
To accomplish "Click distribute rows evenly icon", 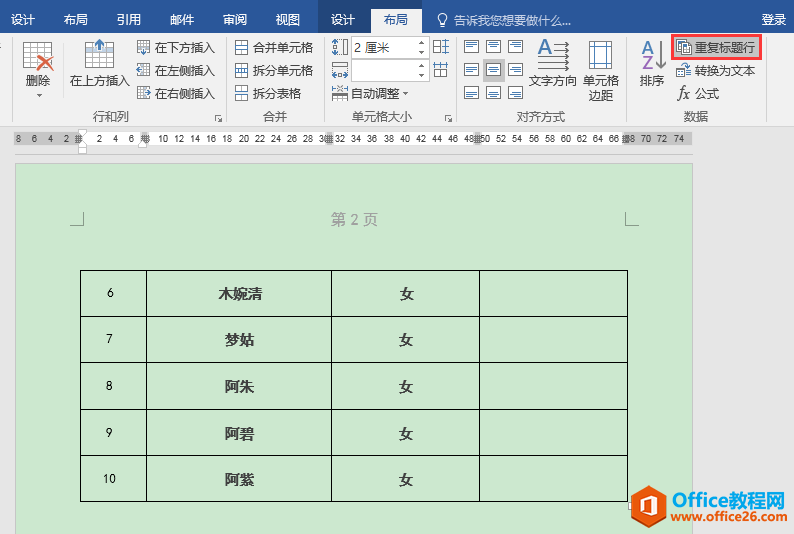I will 441,47.
